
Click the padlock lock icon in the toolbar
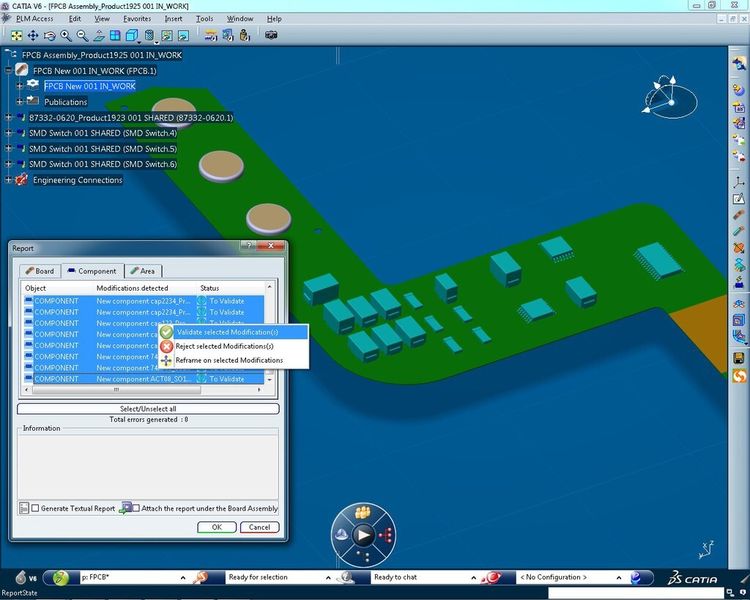[244, 35]
